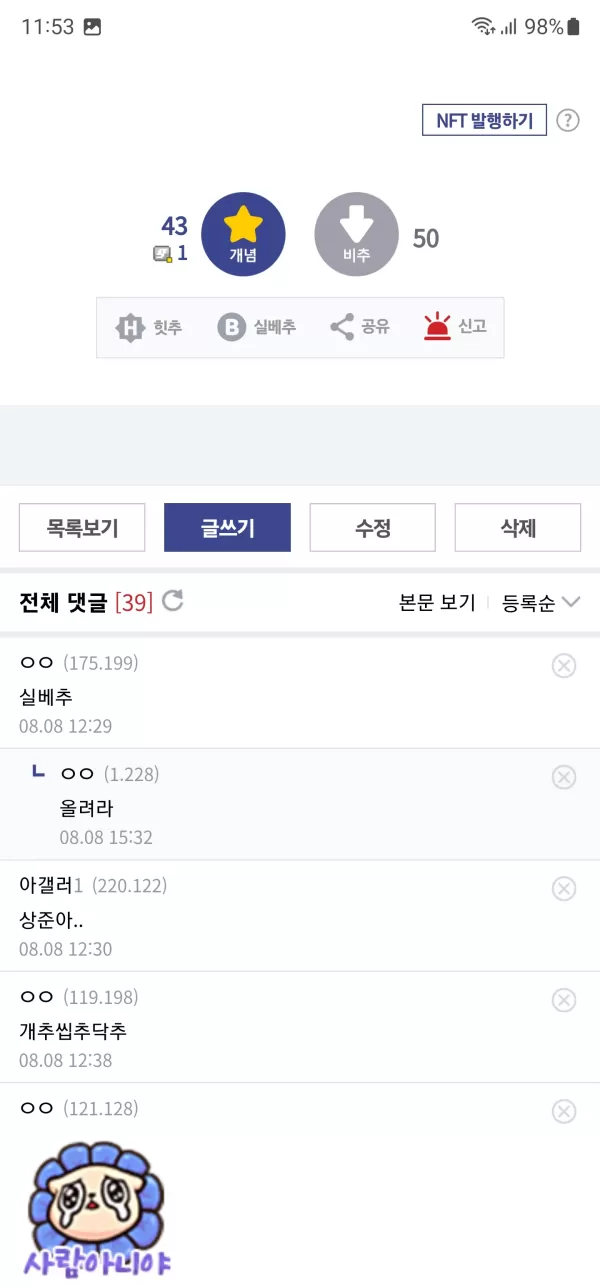Refresh the comments list
This screenshot has height=1287, width=600.
click(173, 601)
